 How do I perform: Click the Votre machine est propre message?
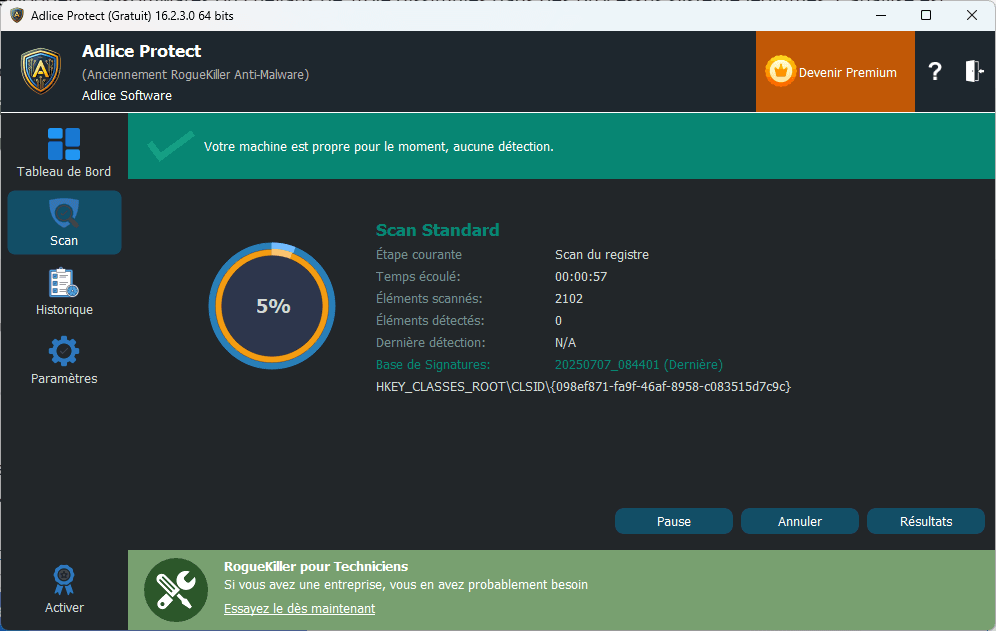coord(379,146)
